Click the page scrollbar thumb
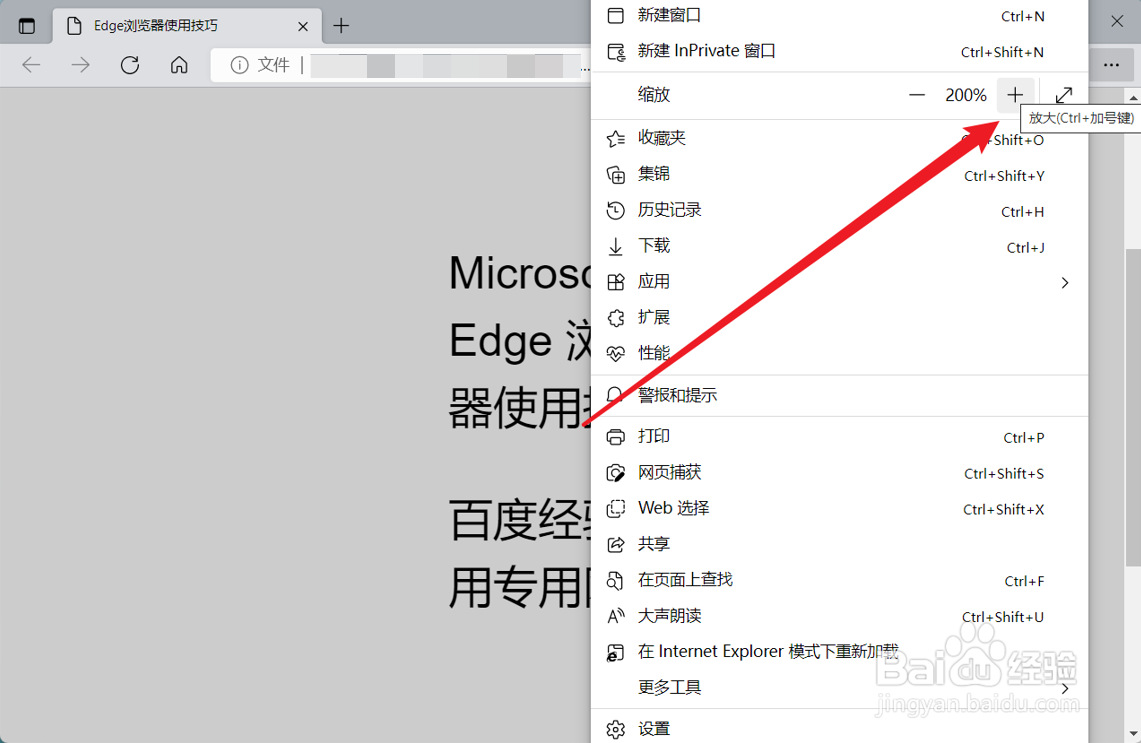 coord(1133,408)
